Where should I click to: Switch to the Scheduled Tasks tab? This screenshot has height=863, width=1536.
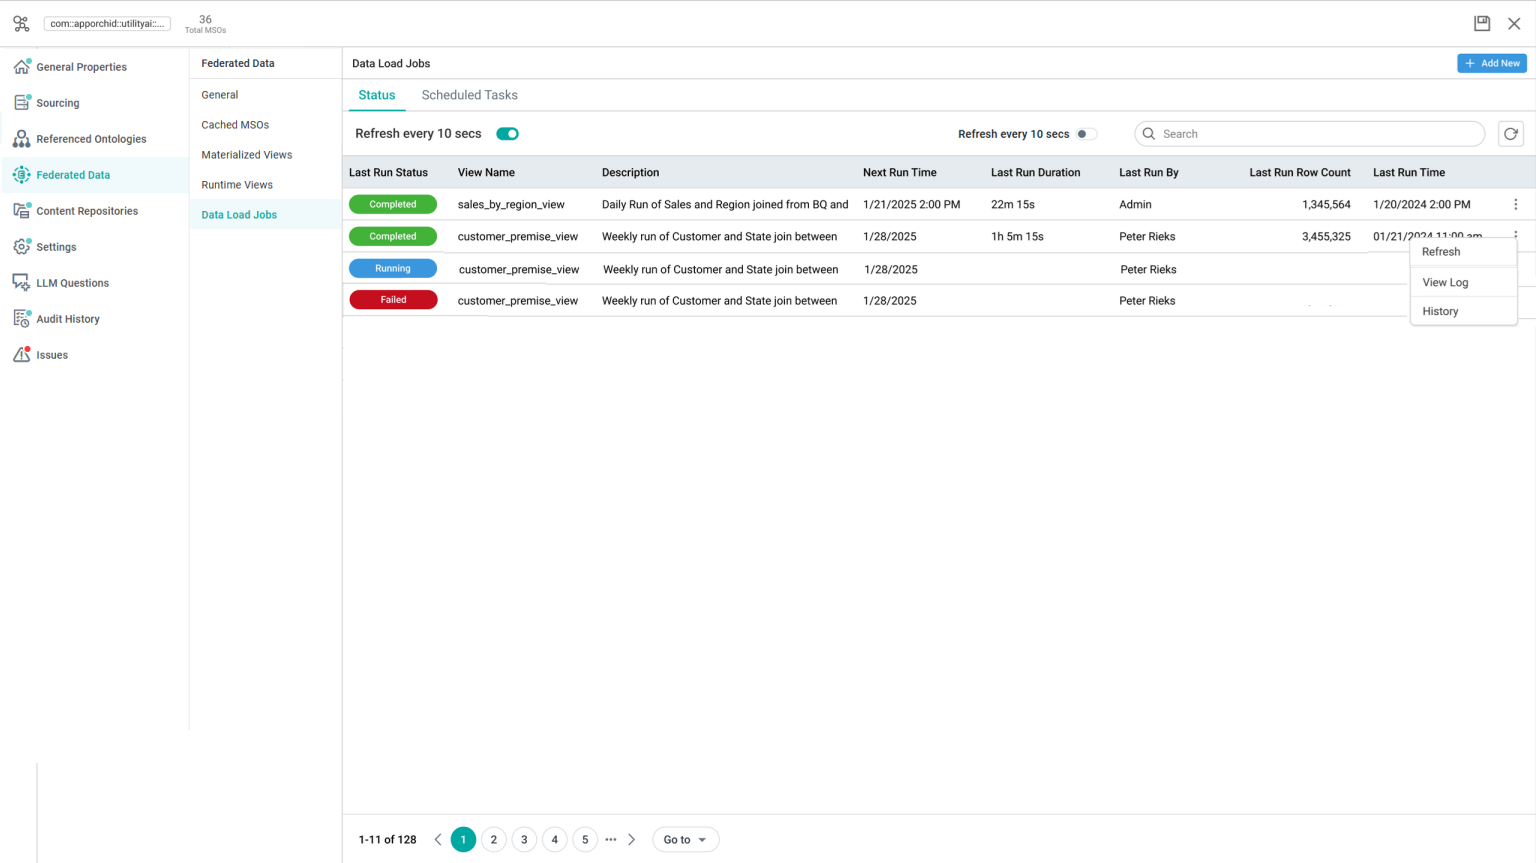pos(469,95)
